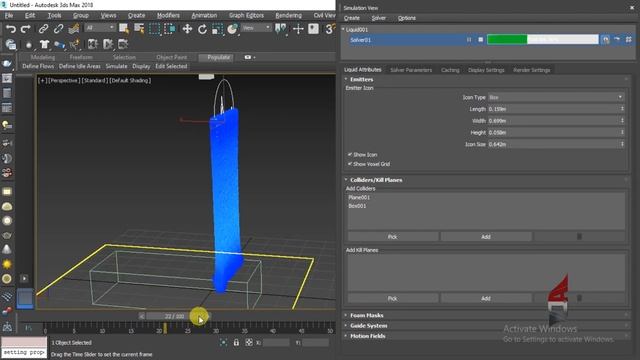This screenshot has width=640, height=360.
Task: Click the Select and Manipulate crosshair icon
Action: (298, 29)
